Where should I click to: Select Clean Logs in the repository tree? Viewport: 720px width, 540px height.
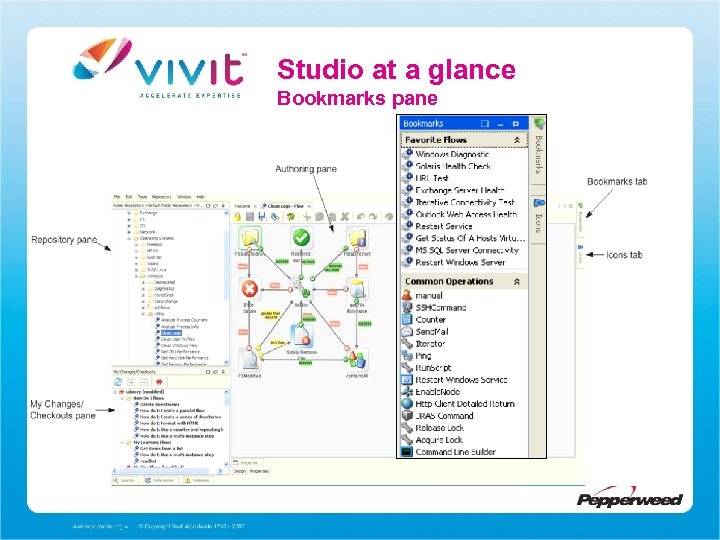click(x=171, y=333)
